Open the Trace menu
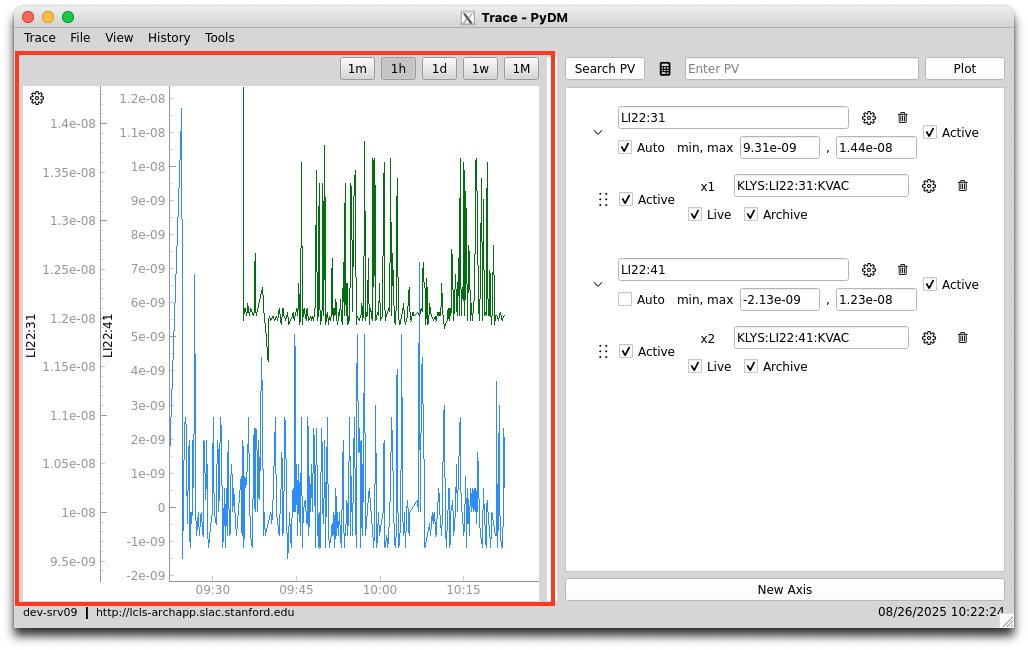Screen dimensions: 1028x650 tap(40, 38)
